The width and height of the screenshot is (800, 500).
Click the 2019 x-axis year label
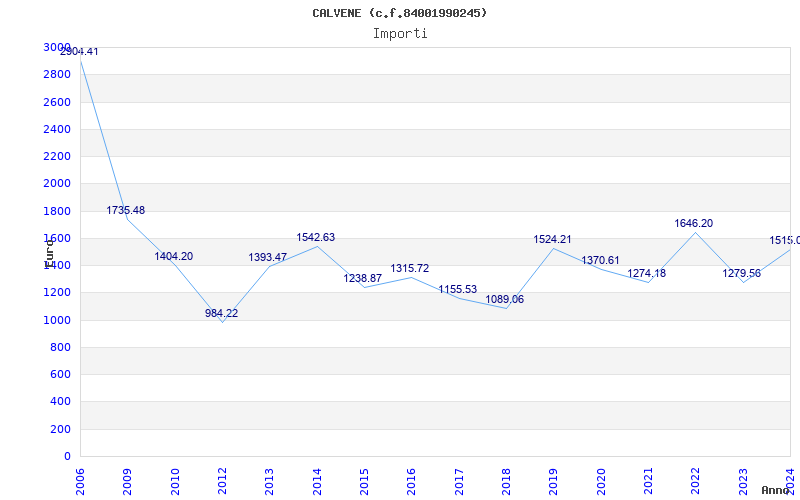(x=554, y=482)
